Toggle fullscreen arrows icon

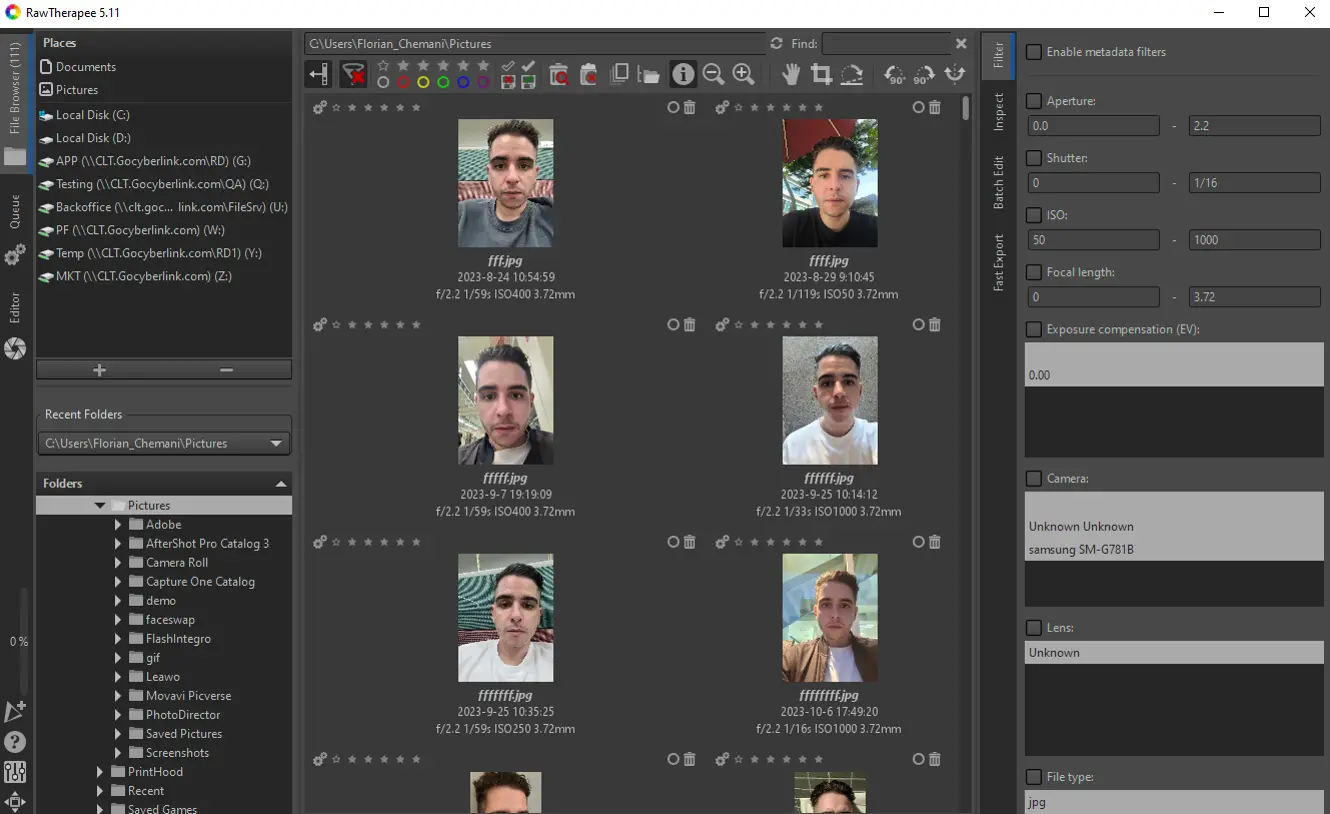tap(15, 801)
